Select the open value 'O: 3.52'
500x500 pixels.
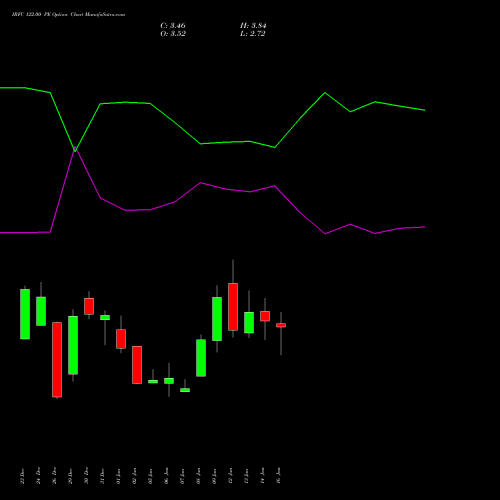point(173,34)
